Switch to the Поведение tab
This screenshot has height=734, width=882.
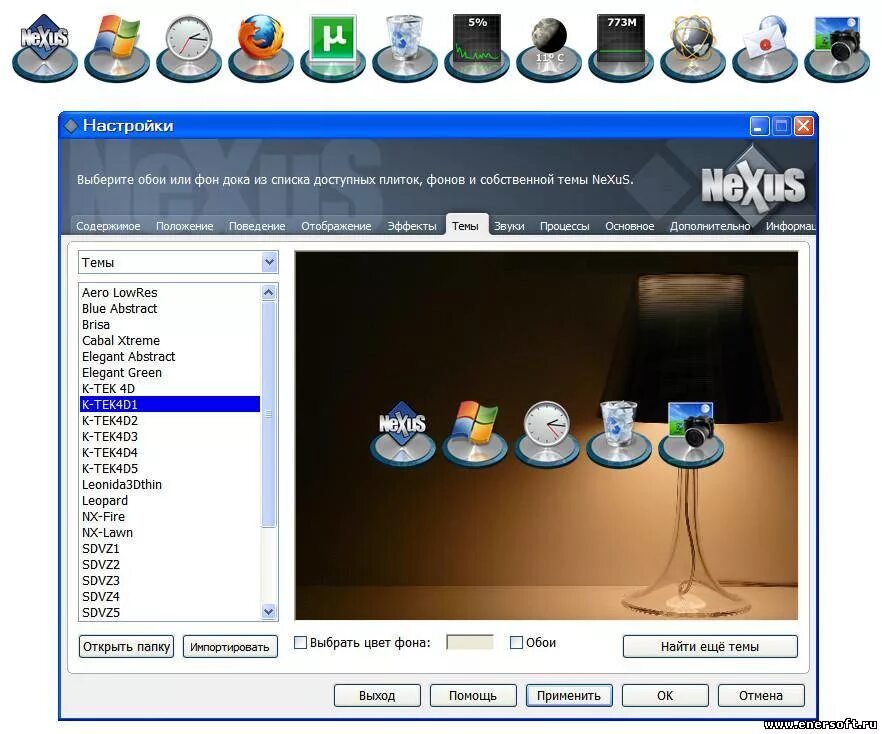pos(257,226)
